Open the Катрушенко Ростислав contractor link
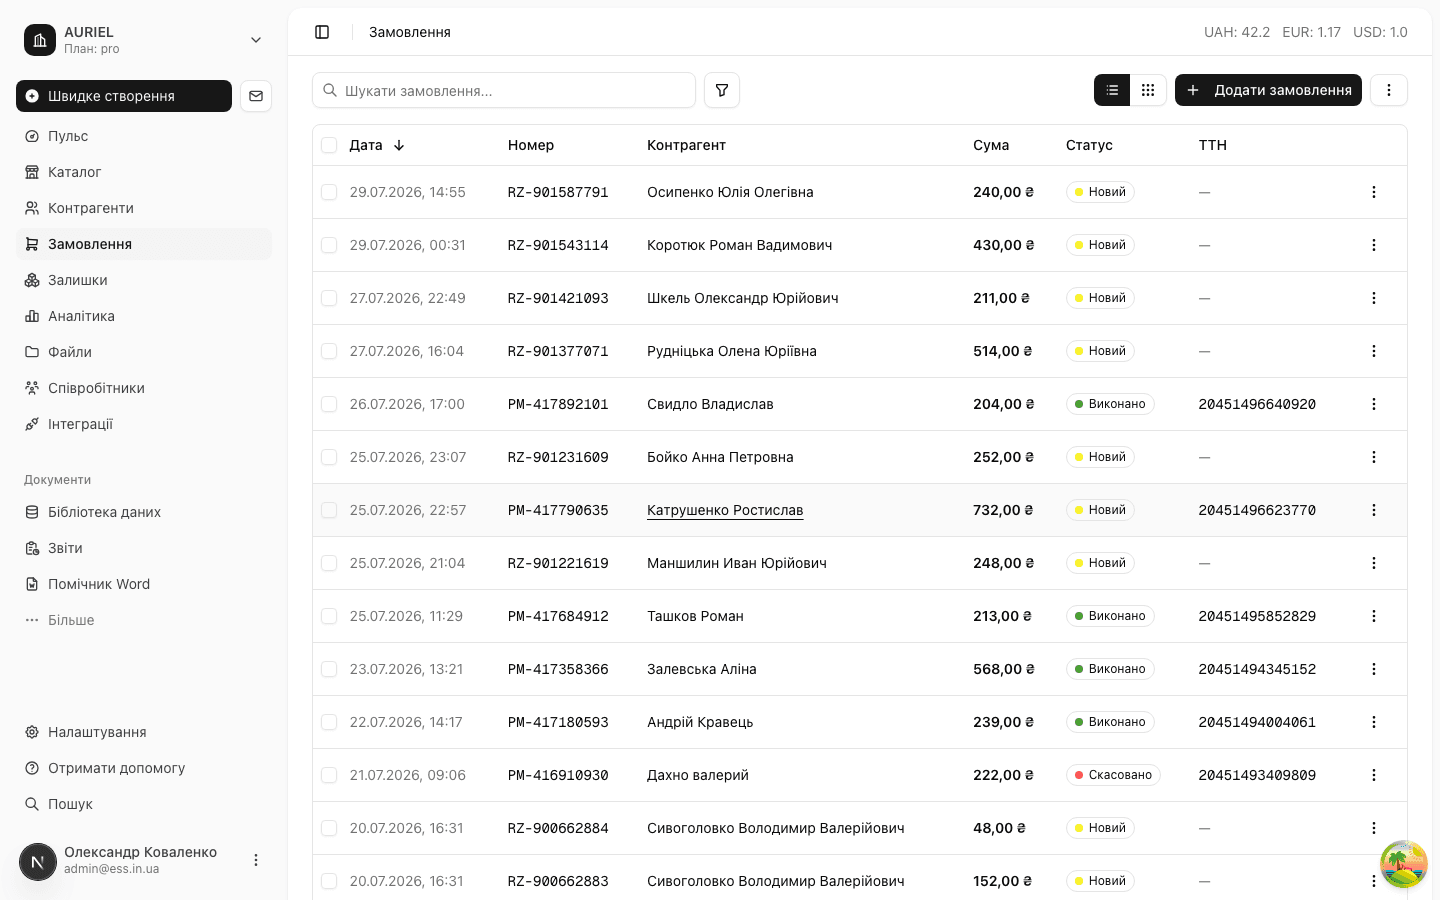 (x=725, y=510)
